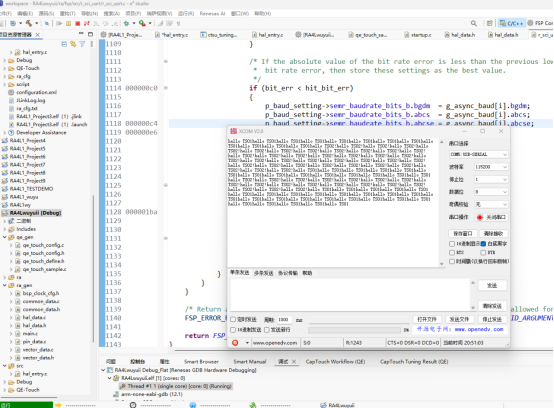Screen dimensions: 554x408
Task: Switch to the startup.c editor tab
Action: click(x=418, y=35)
